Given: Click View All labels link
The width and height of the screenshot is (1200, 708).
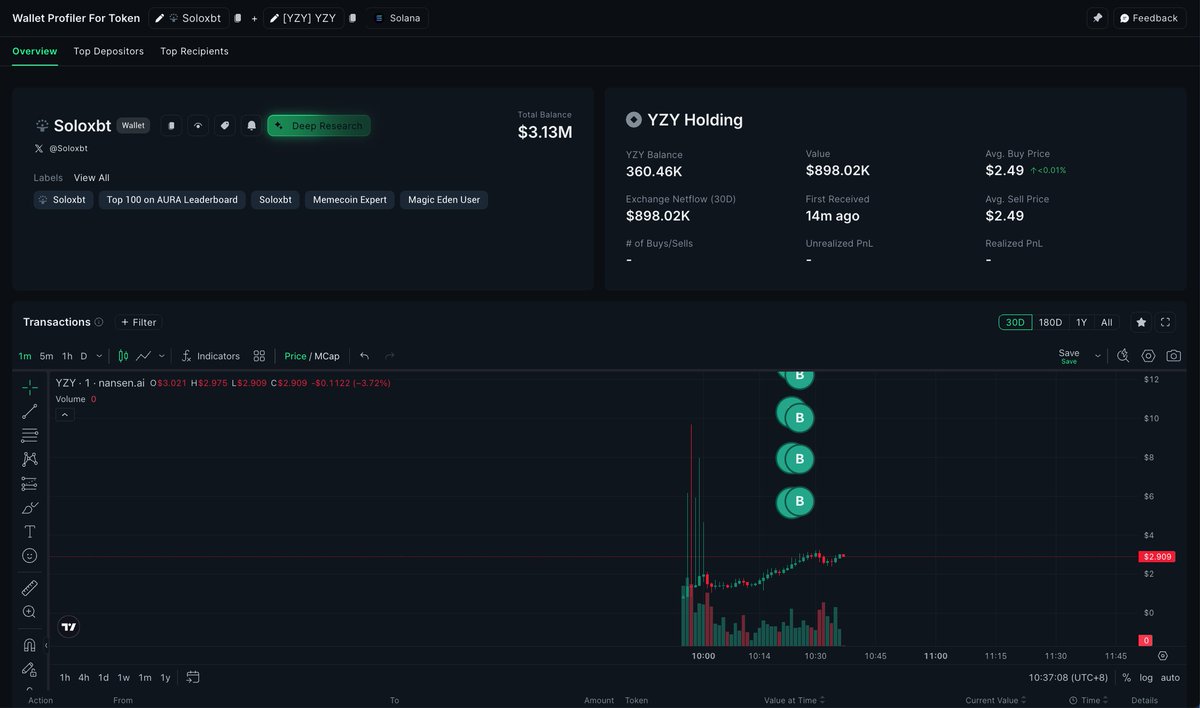Looking at the screenshot, I should point(92,178).
